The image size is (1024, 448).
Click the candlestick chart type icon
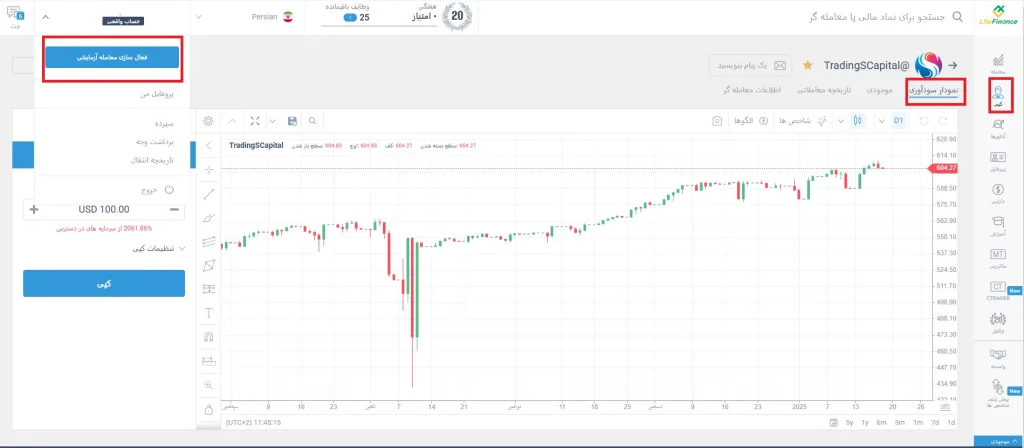tap(857, 121)
